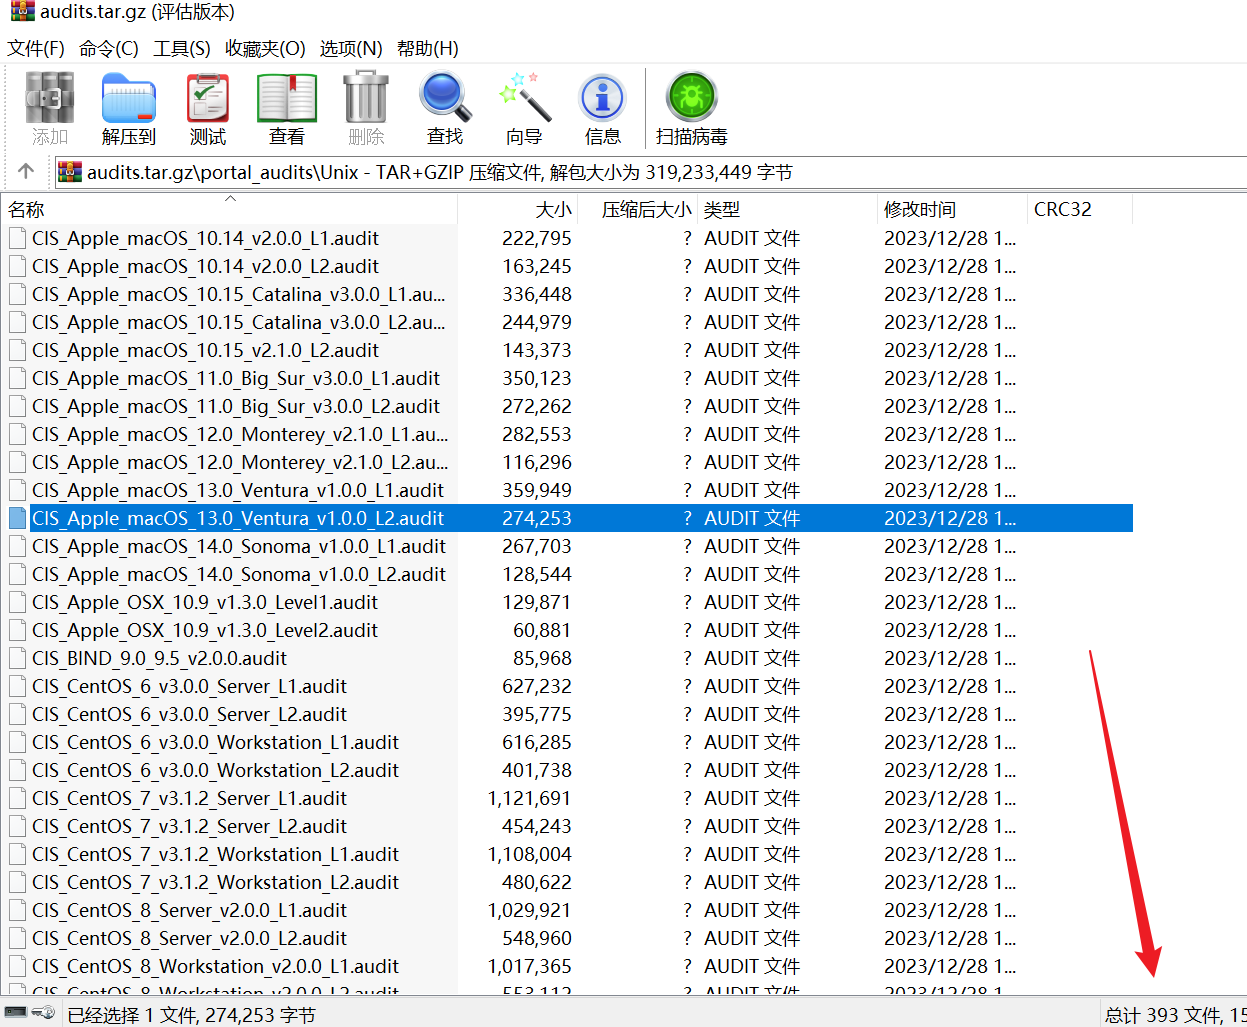Open the Options (选项) menu
This screenshot has width=1247, height=1027.
click(351, 48)
